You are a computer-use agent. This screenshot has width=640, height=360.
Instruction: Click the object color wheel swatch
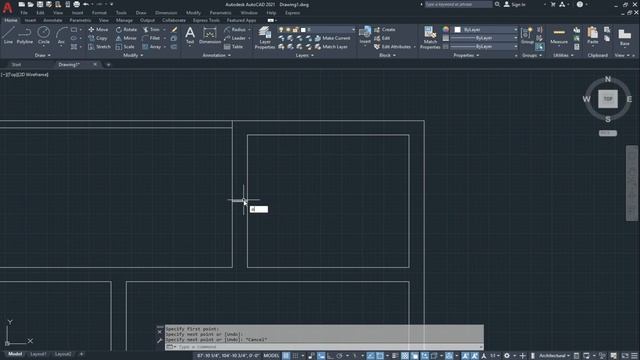click(x=445, y=29)
